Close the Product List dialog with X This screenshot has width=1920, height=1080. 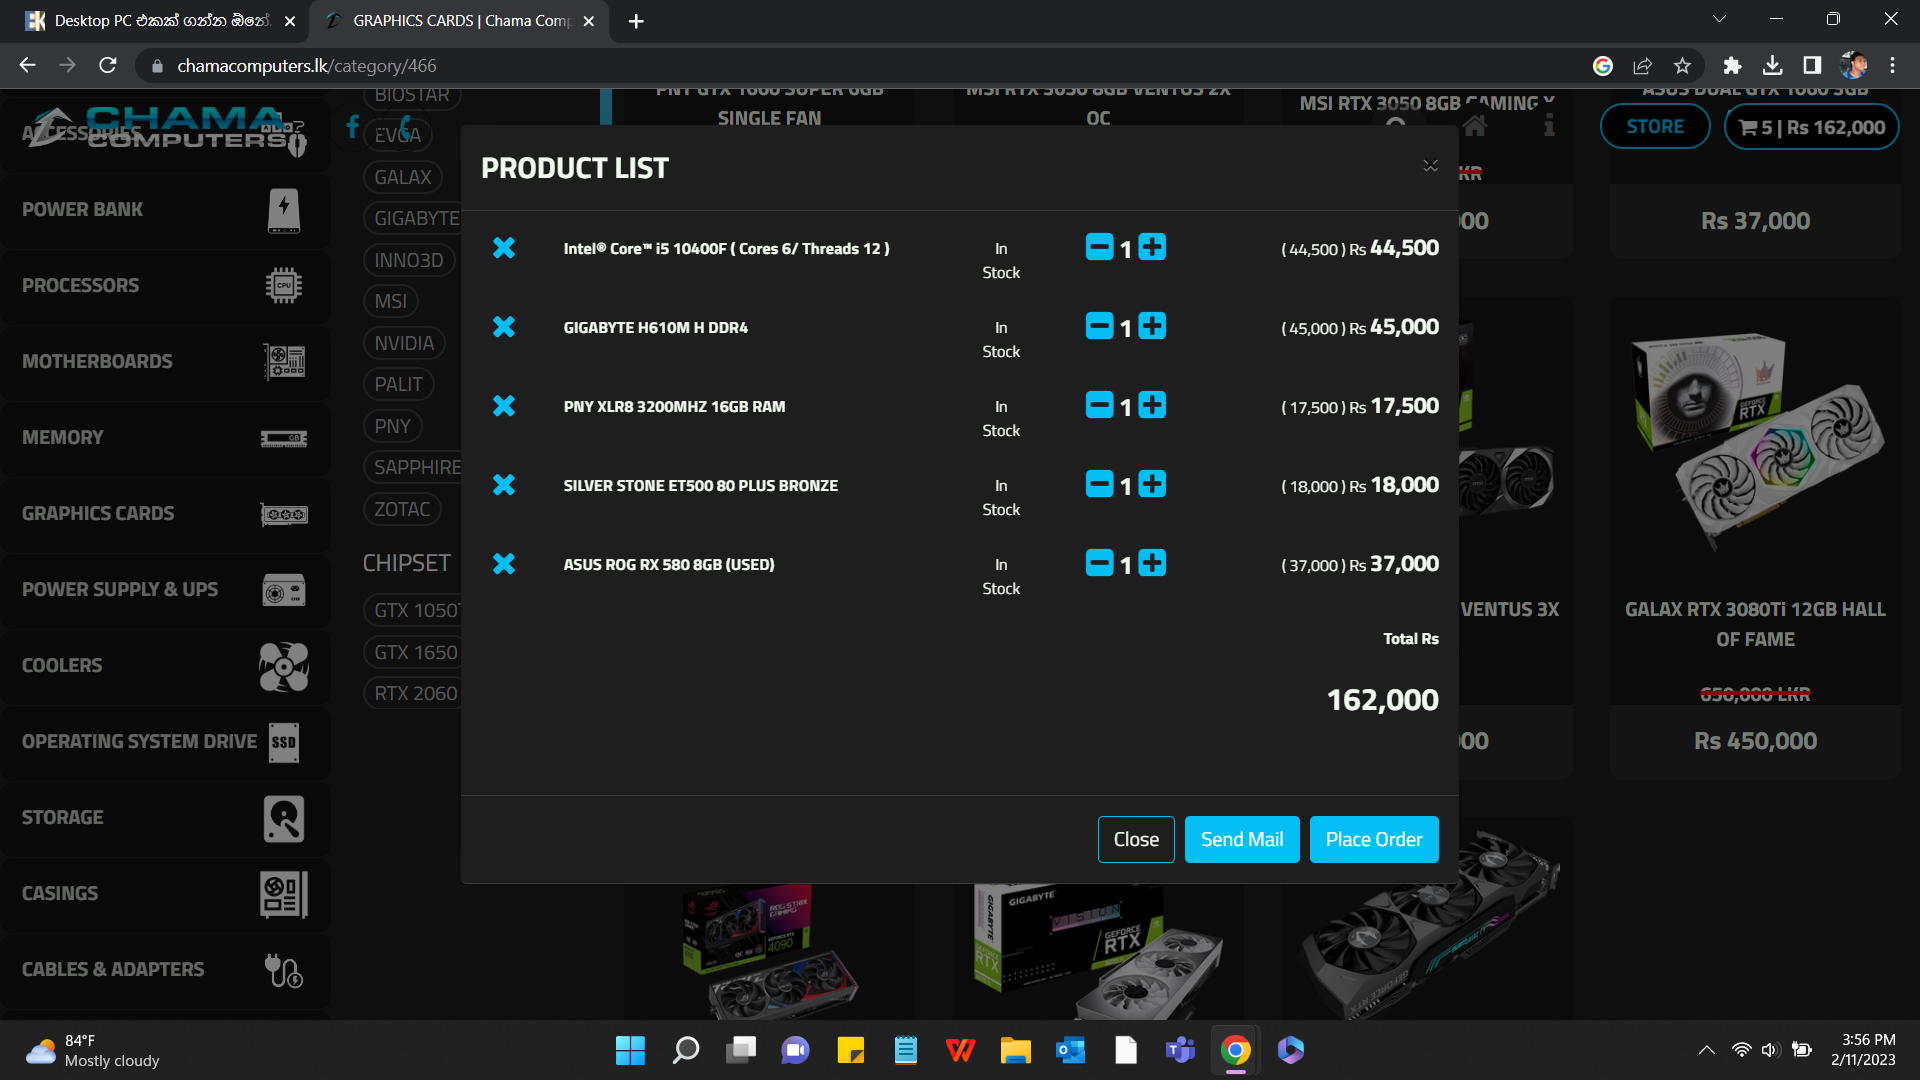(x=1430, y=165)
